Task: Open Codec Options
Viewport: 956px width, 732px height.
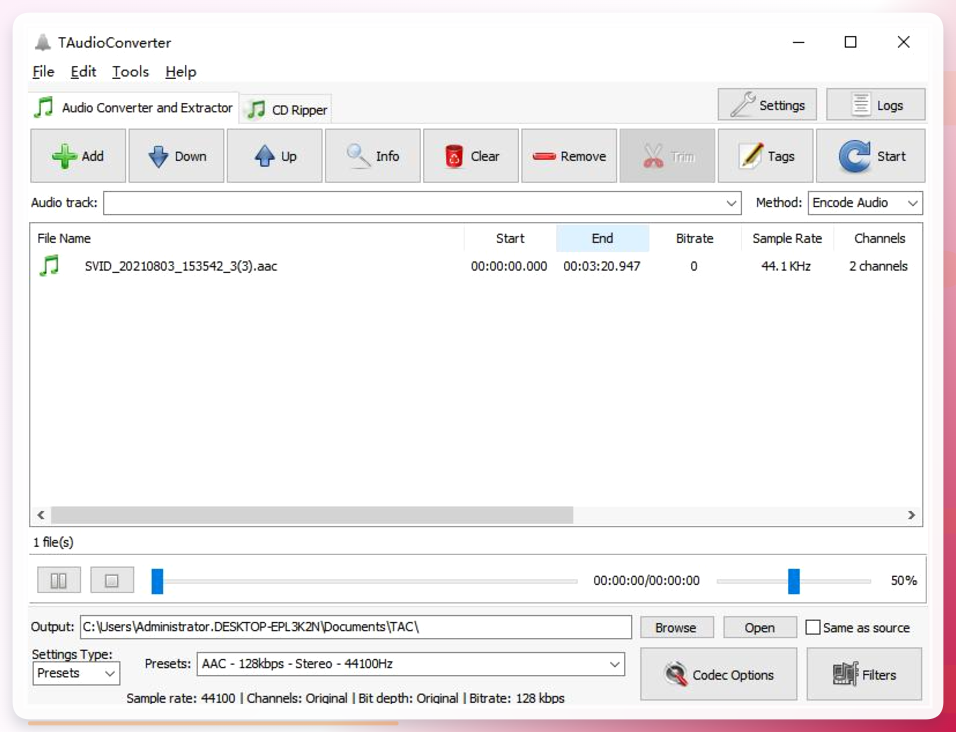Action: (718, 674)
